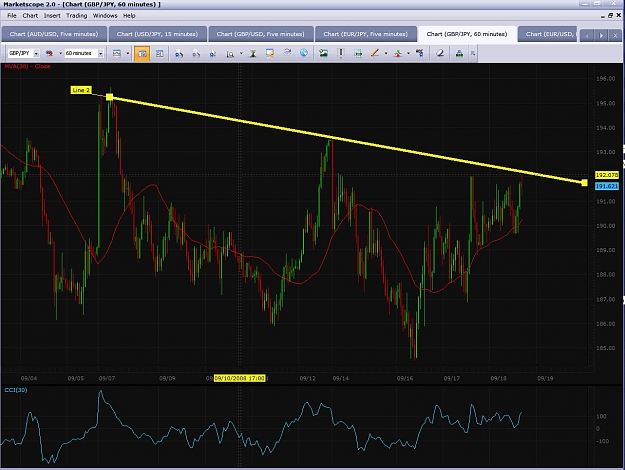Click the green hierarchy tree icon
This screenshot has width=625, height=470.
460,53
